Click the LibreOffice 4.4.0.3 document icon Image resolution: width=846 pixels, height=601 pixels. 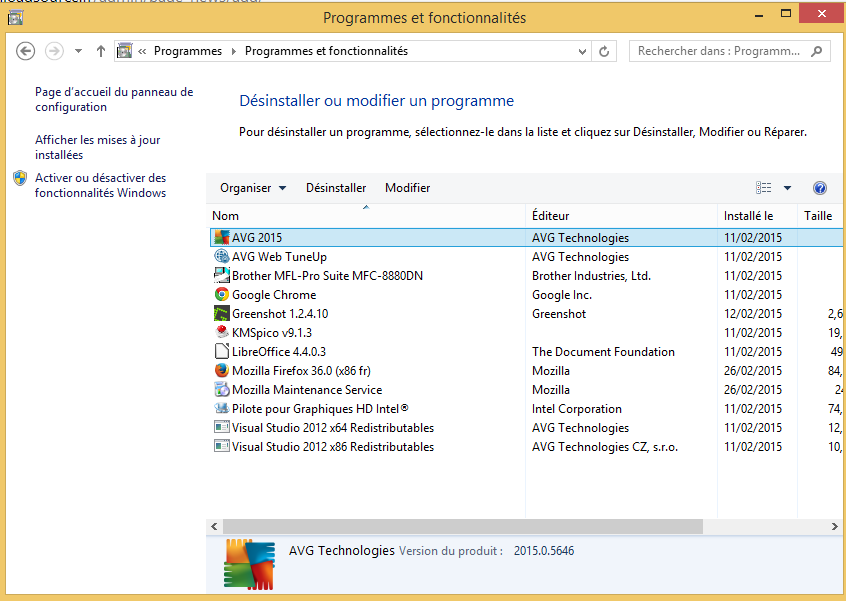click(222, 351)
